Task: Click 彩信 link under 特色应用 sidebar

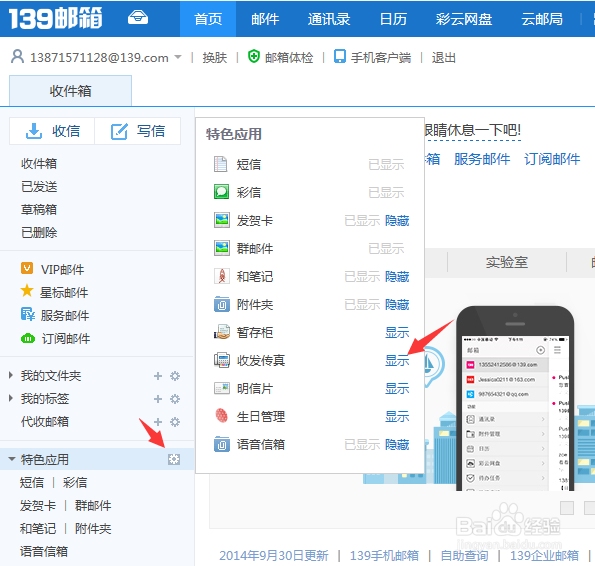Action: click(75, 483)
